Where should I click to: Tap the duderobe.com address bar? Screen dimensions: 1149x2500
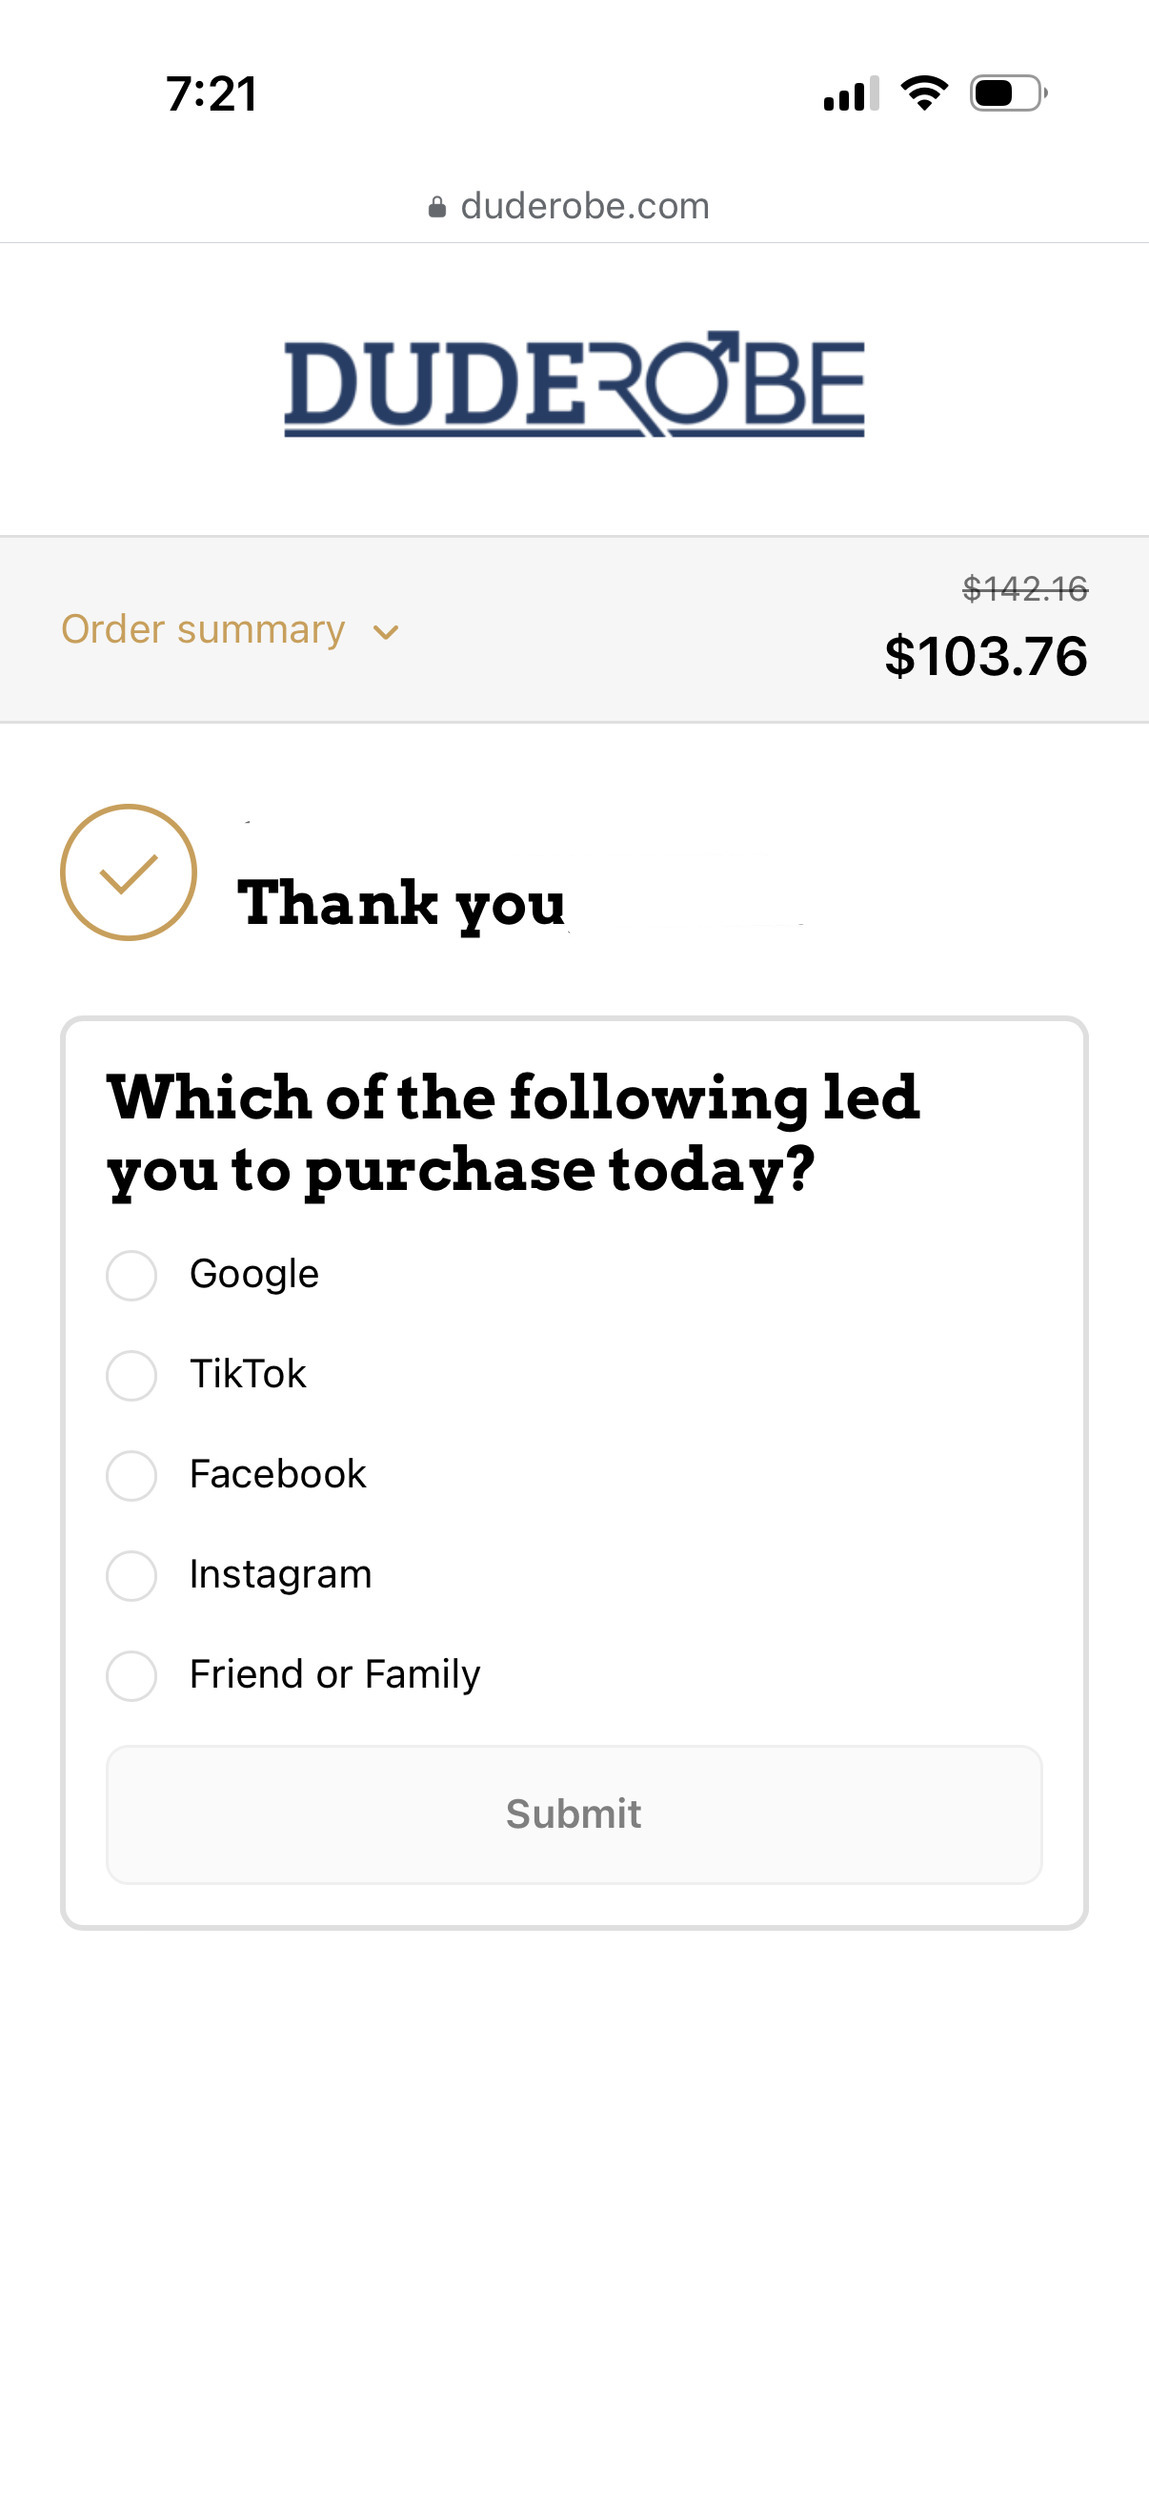point(585,206)
